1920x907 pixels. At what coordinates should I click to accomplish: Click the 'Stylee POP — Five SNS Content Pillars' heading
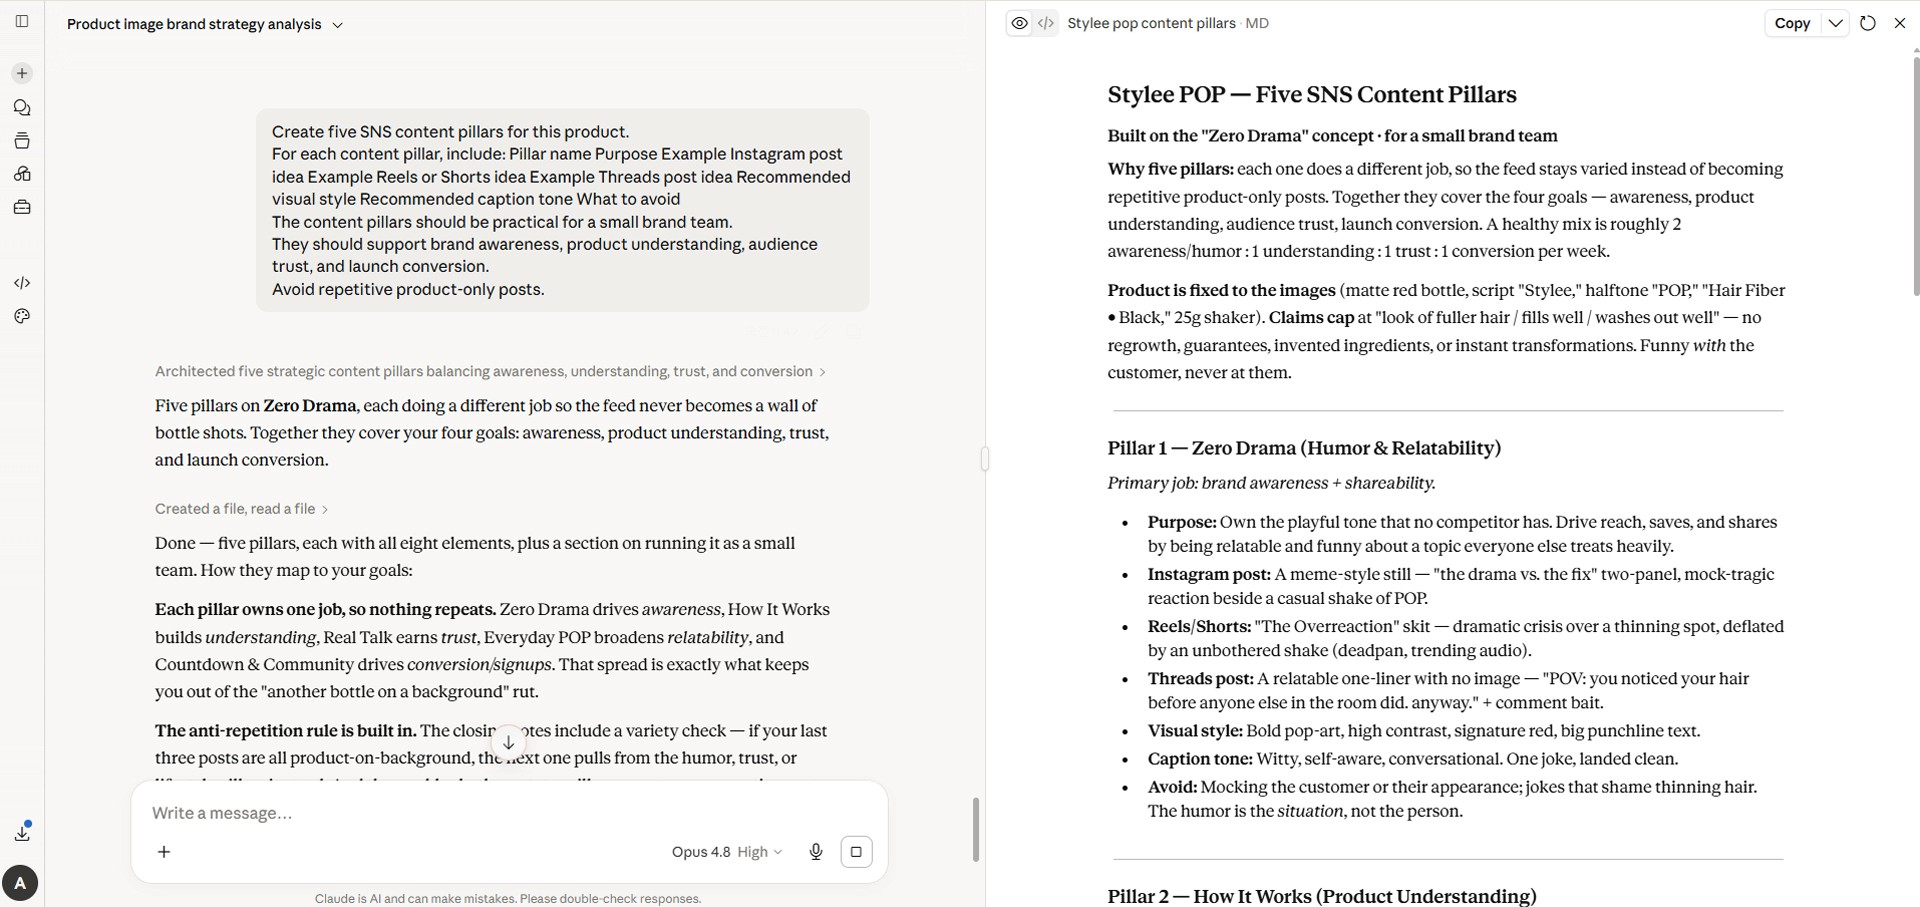click(x=1312, y=95)
